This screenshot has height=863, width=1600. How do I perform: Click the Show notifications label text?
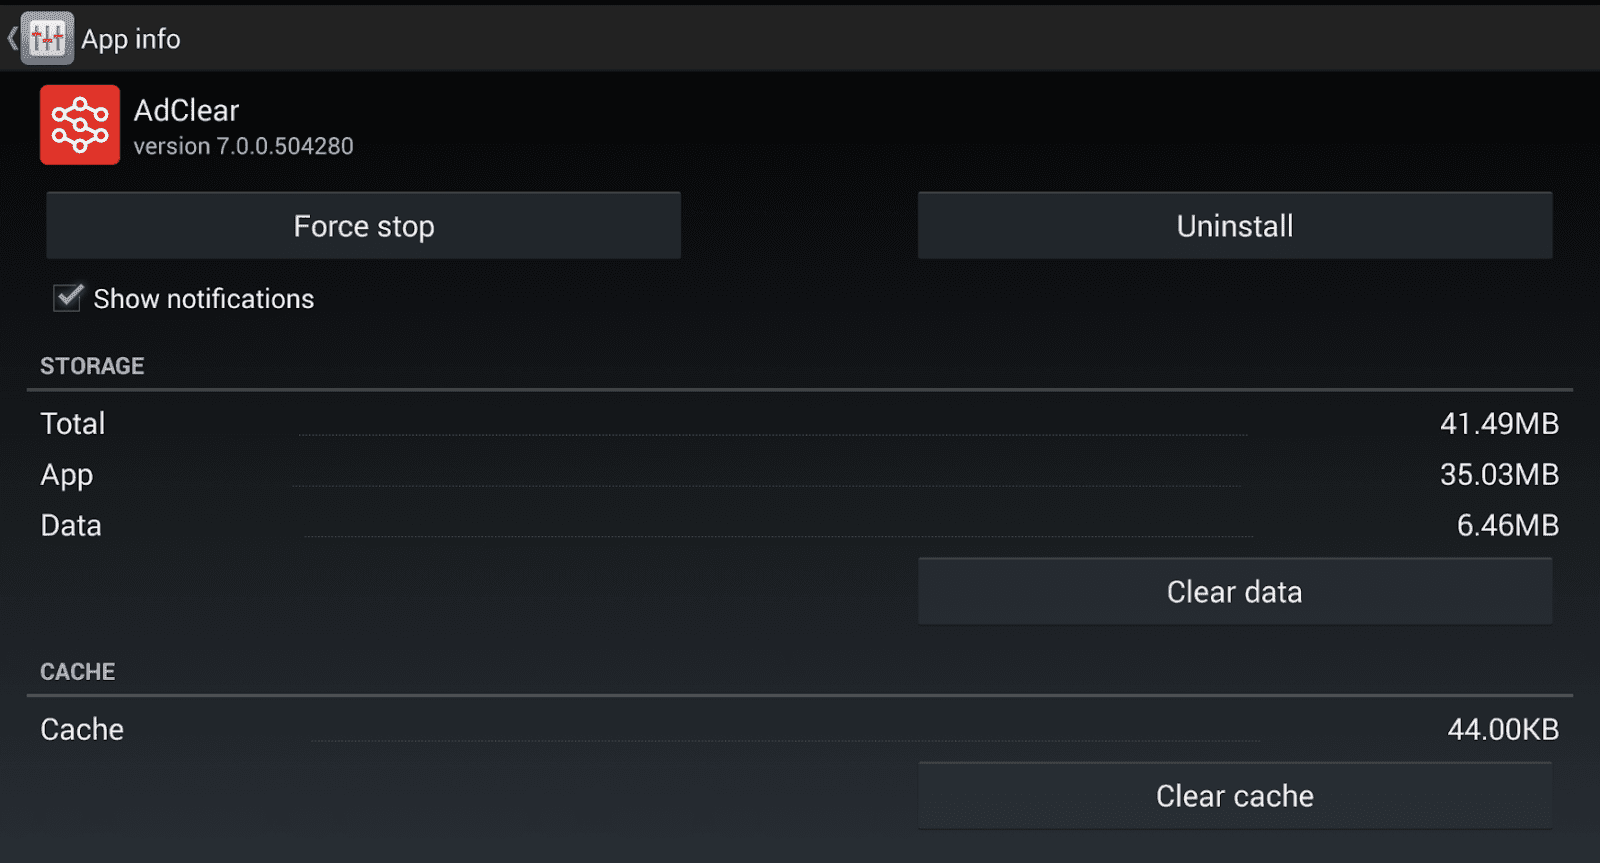point(204,299)
